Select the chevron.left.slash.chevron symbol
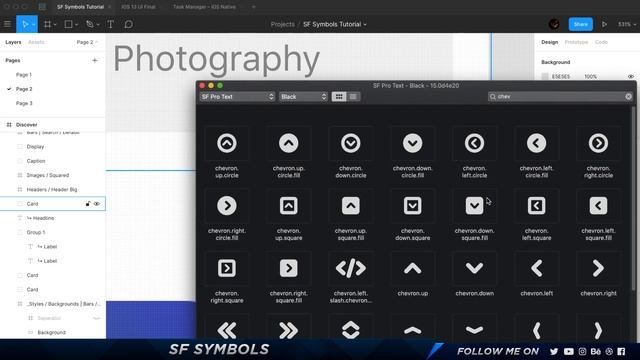The image size is (640, 360). pos(351,268)
